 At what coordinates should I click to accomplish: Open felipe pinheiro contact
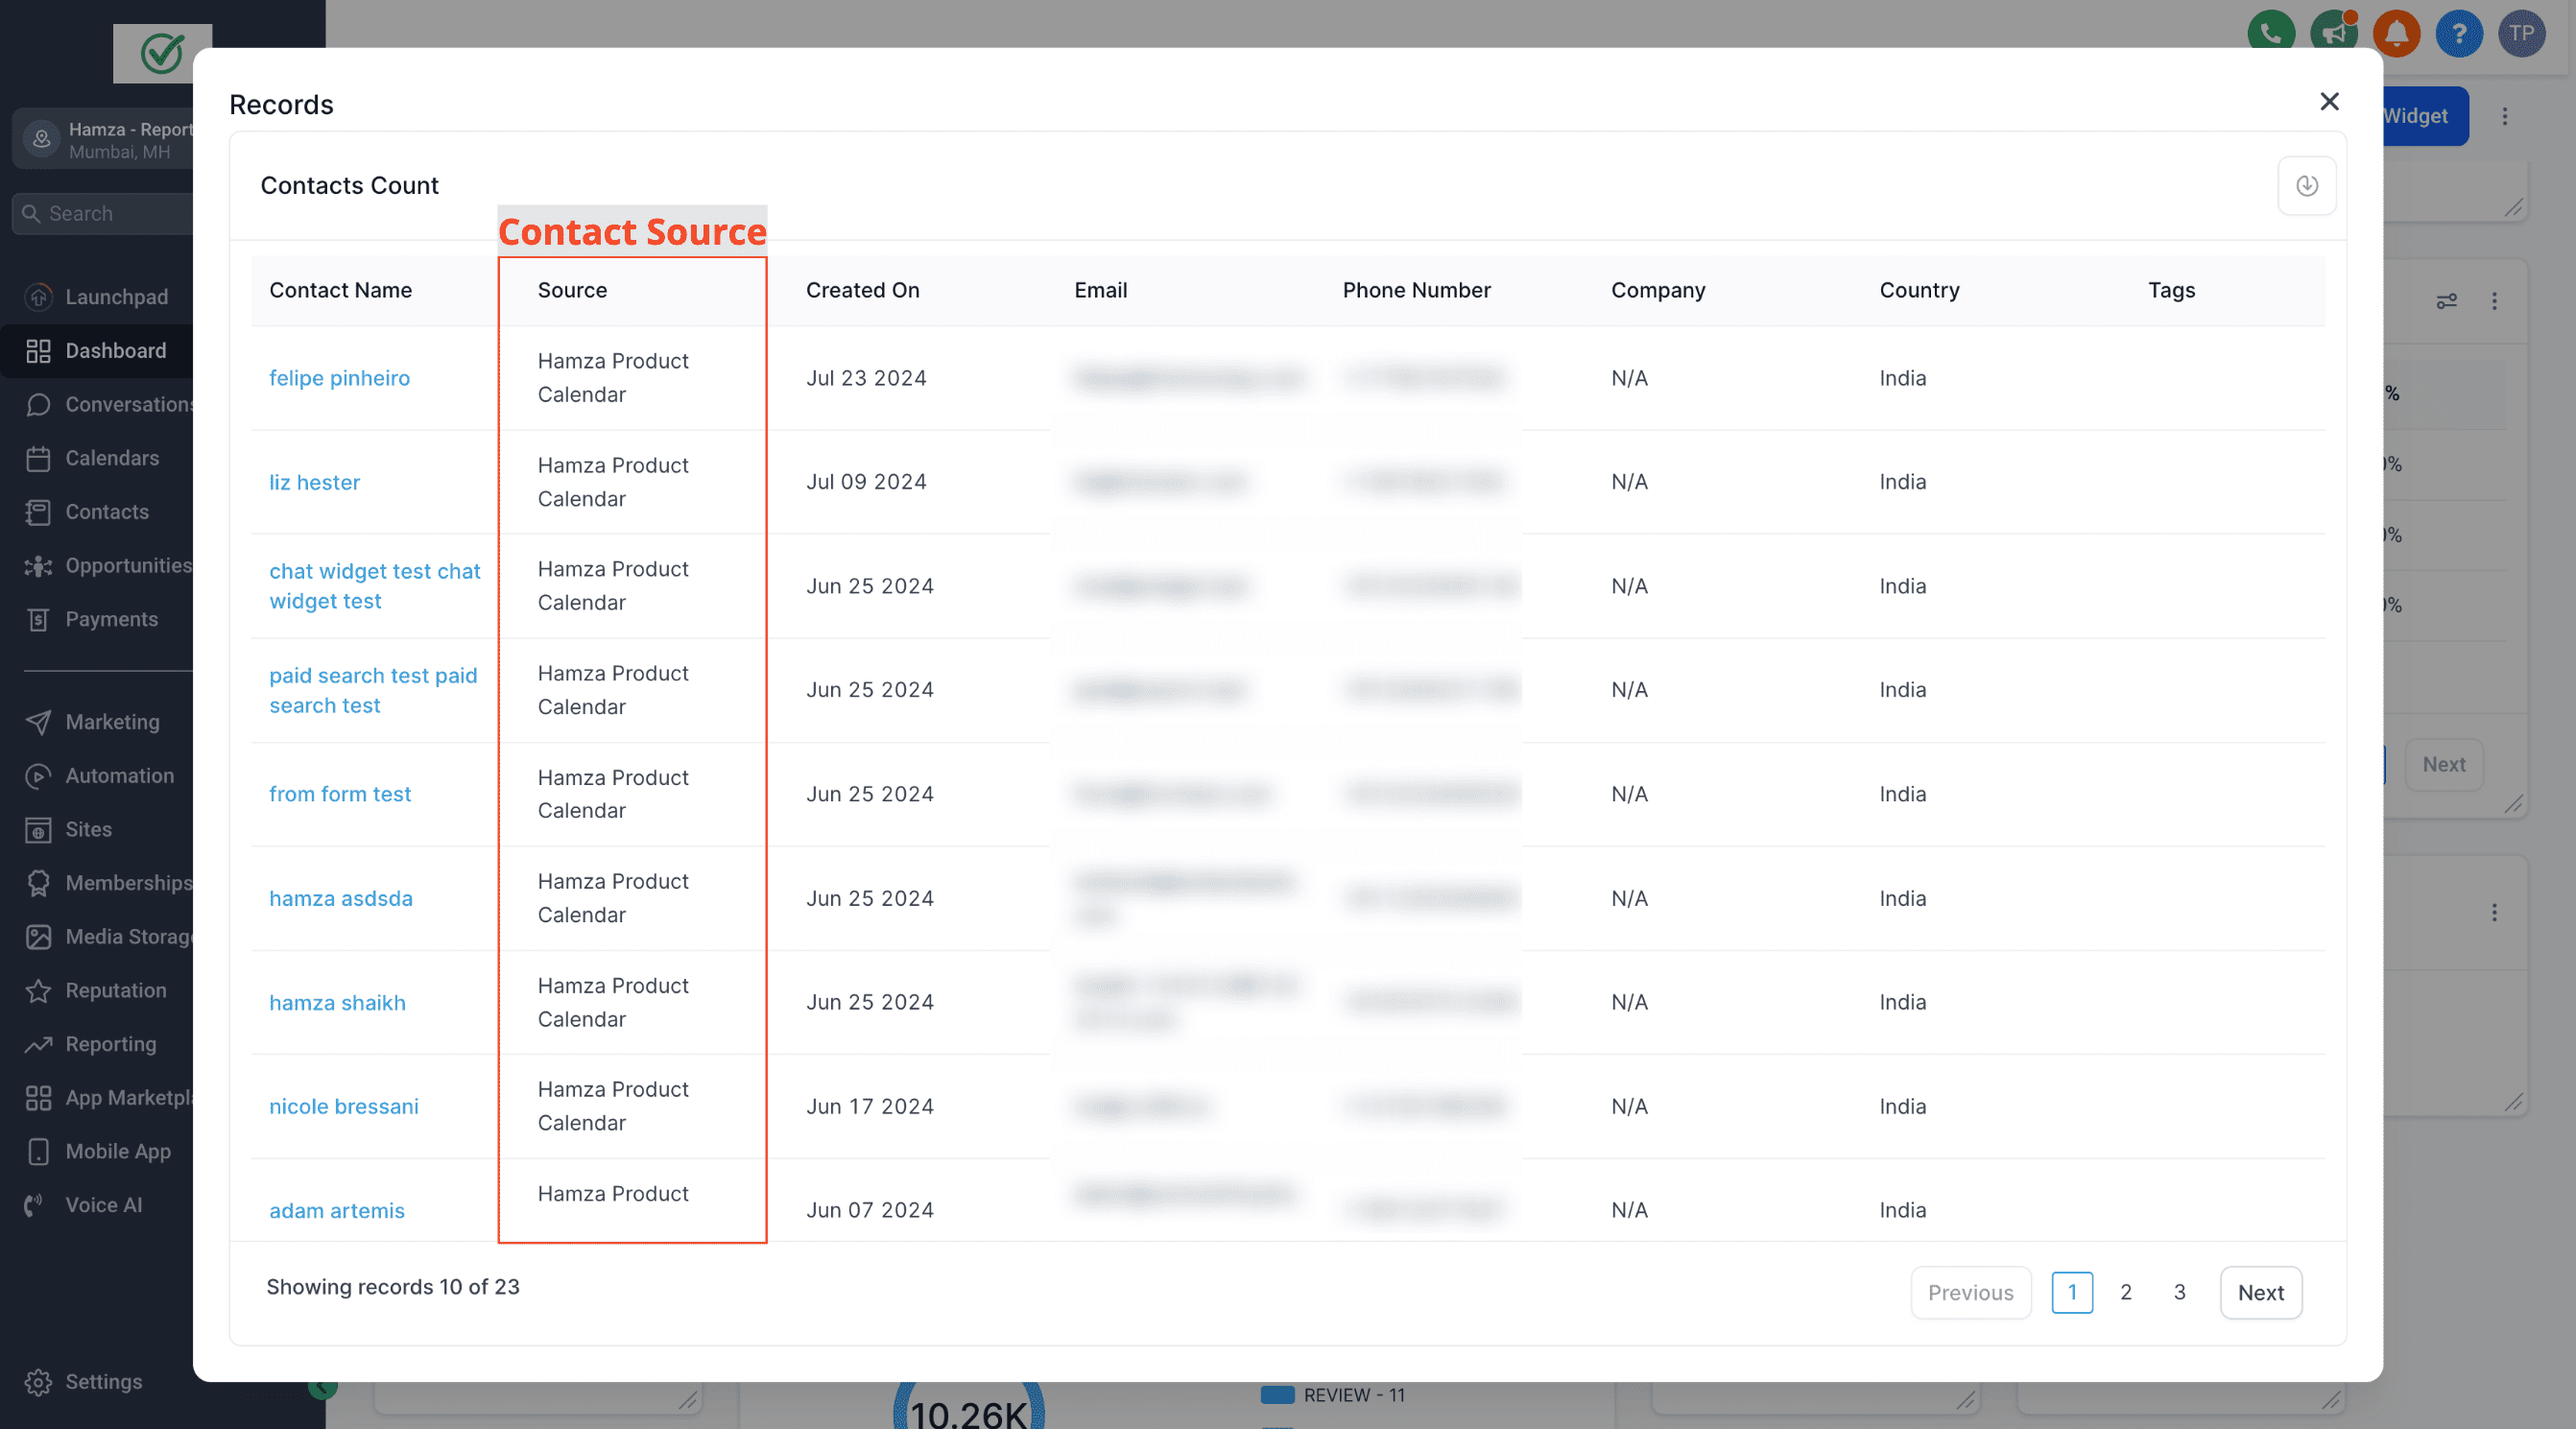[x=339, y=378]
